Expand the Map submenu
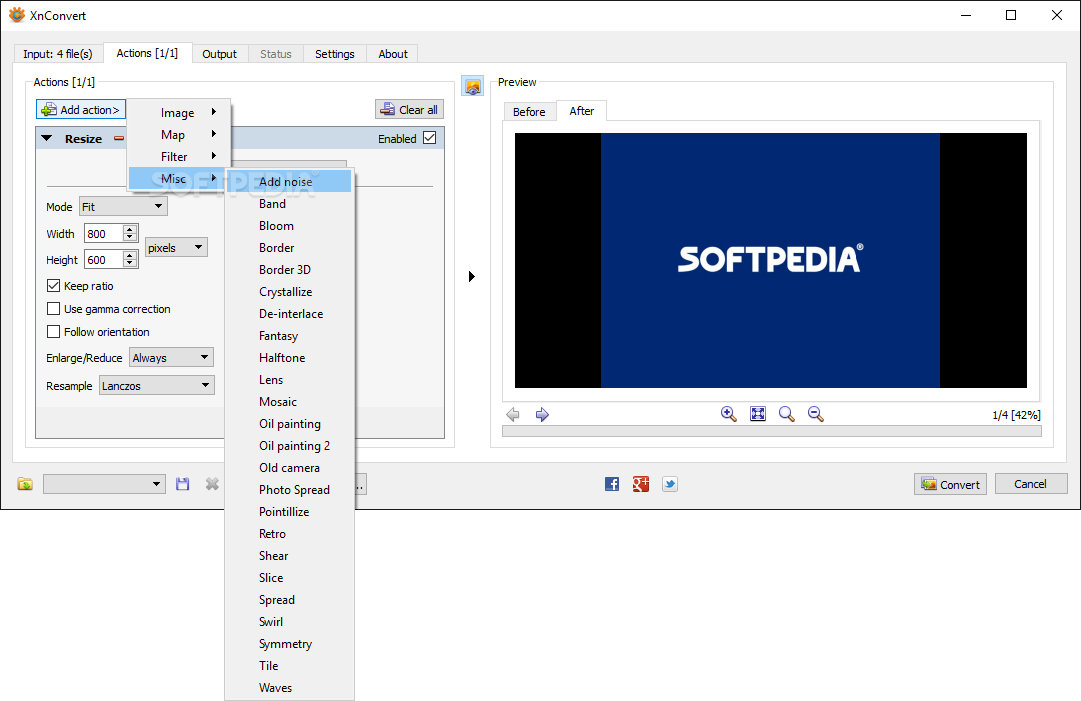This screenshot has width=1081, height=701. (179, 134)
